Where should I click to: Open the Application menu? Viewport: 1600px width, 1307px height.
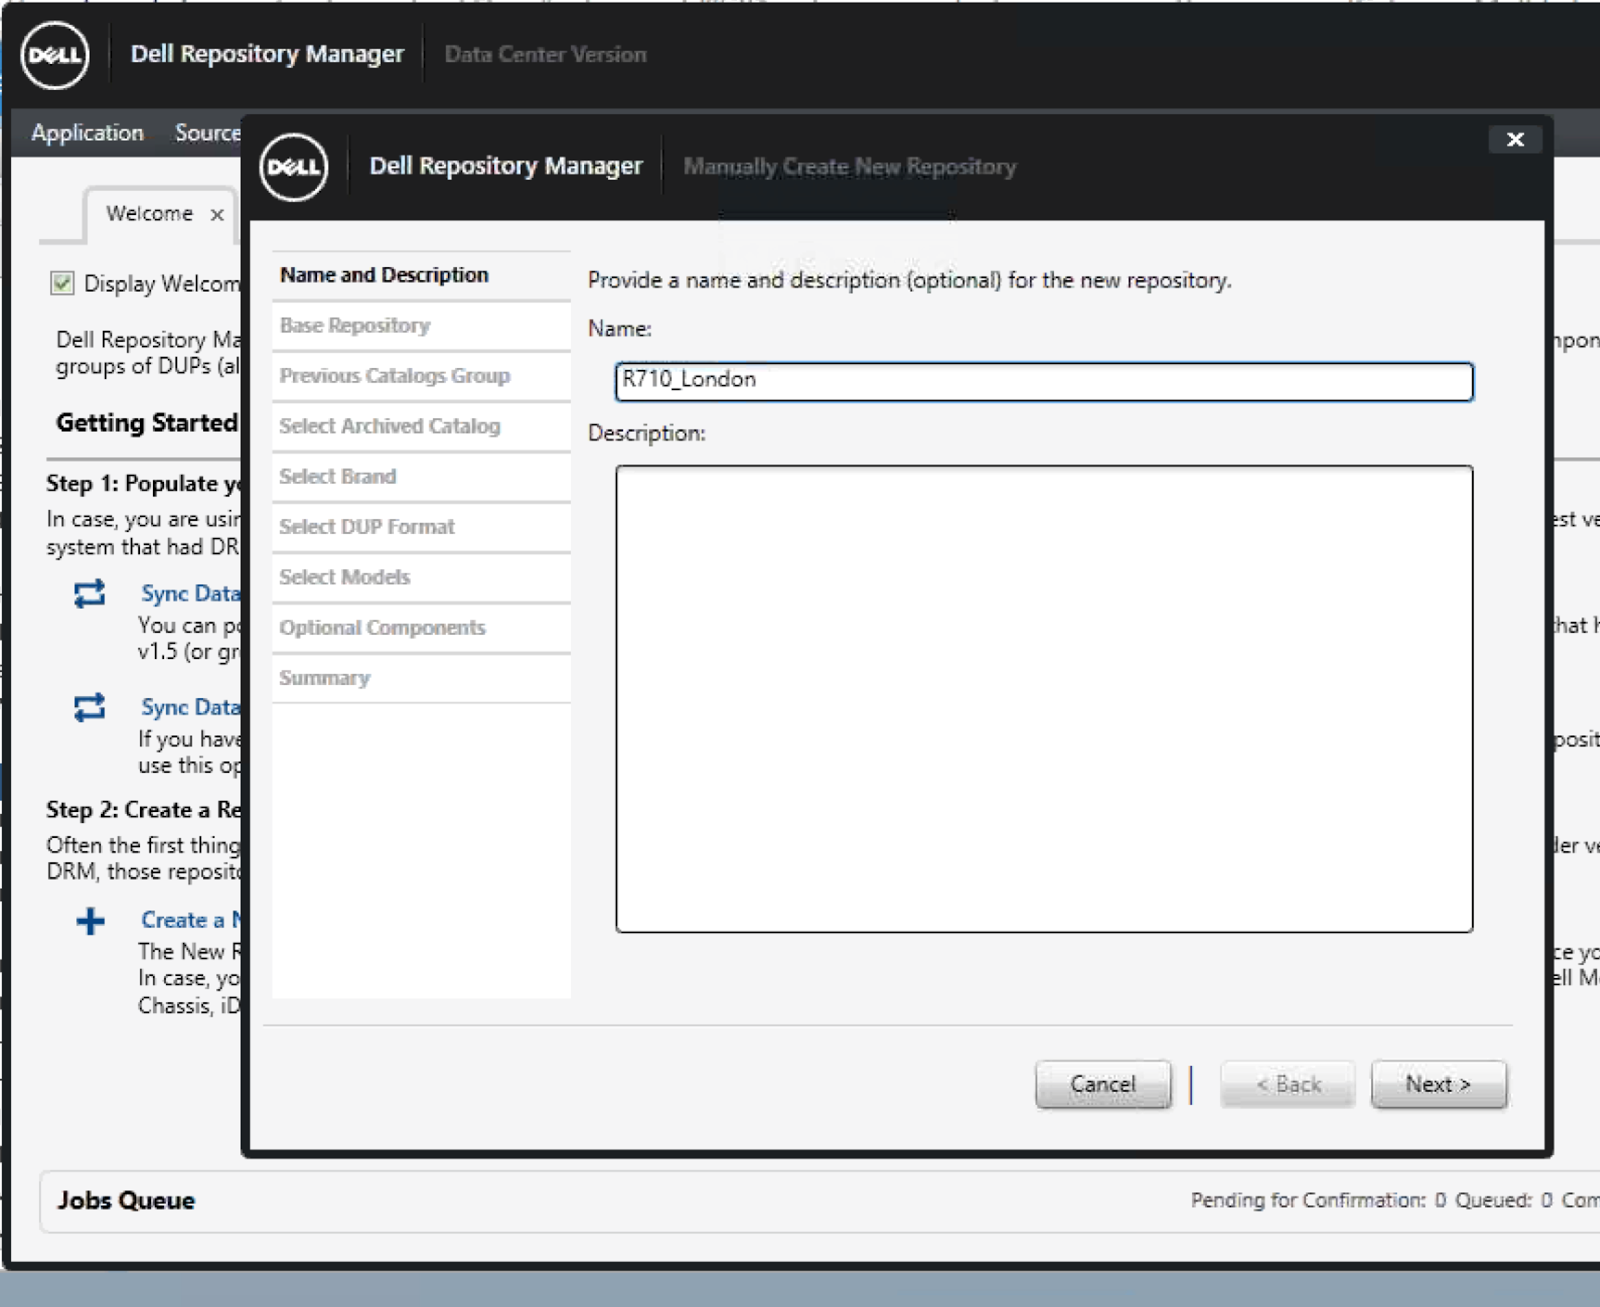point(87,133)
